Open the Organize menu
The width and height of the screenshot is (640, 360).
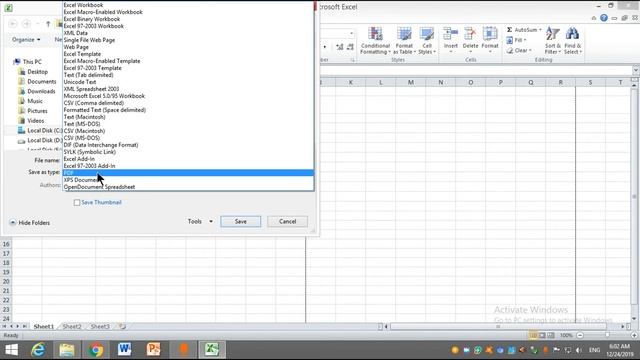(x=26, y=40)
